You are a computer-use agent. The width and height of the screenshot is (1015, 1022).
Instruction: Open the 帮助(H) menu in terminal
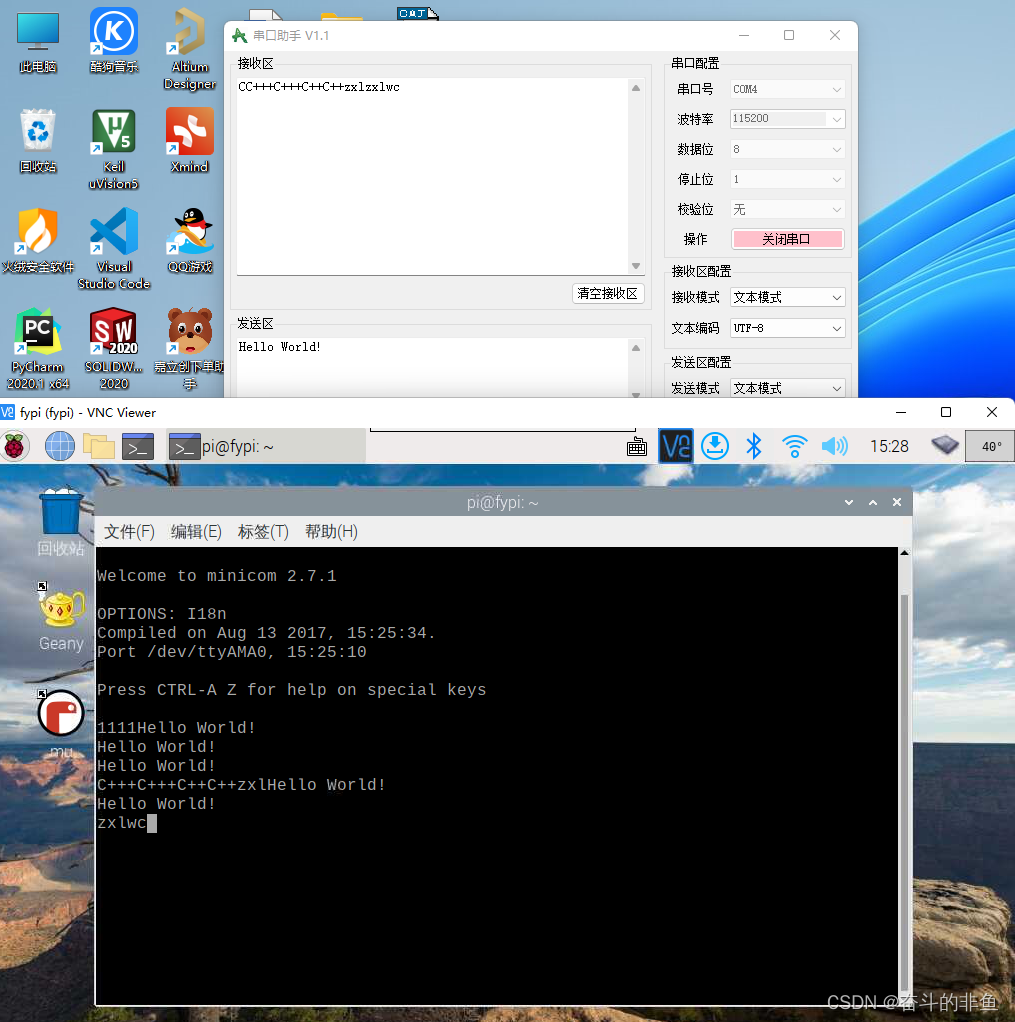coord(331,532)
